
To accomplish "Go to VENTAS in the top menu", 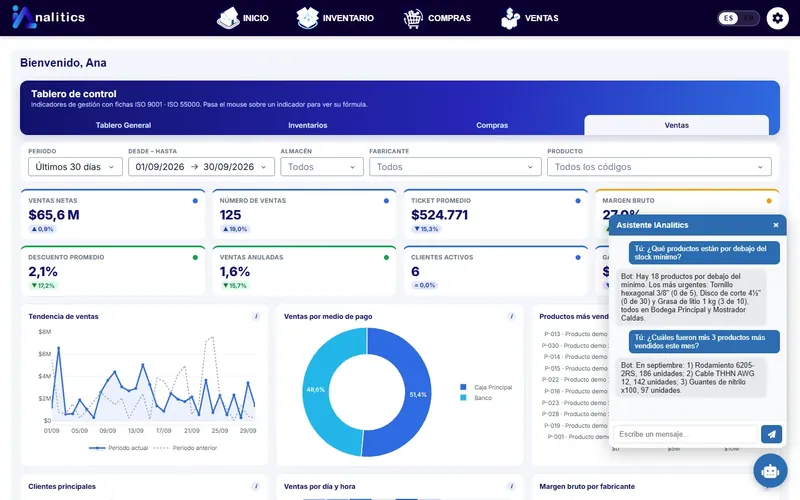I will tap(542, 18).
